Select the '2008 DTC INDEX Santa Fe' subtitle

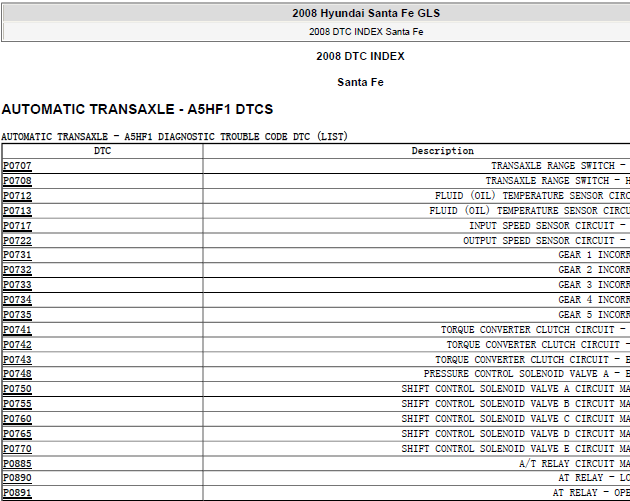(366, 32)
